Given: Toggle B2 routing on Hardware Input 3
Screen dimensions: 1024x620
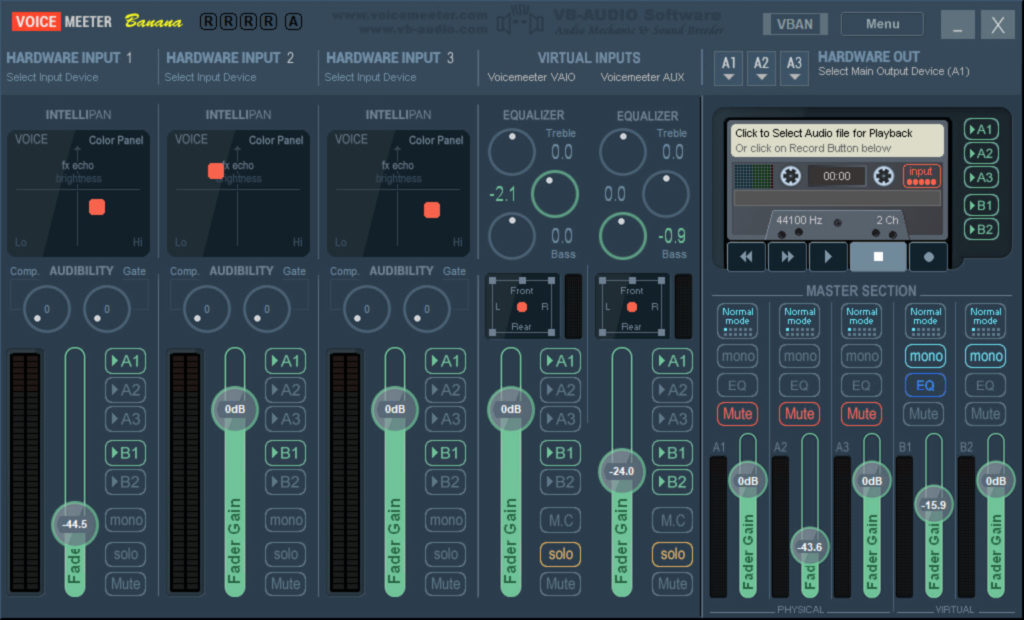Looking at the screenshot, I should pos(445,482).
